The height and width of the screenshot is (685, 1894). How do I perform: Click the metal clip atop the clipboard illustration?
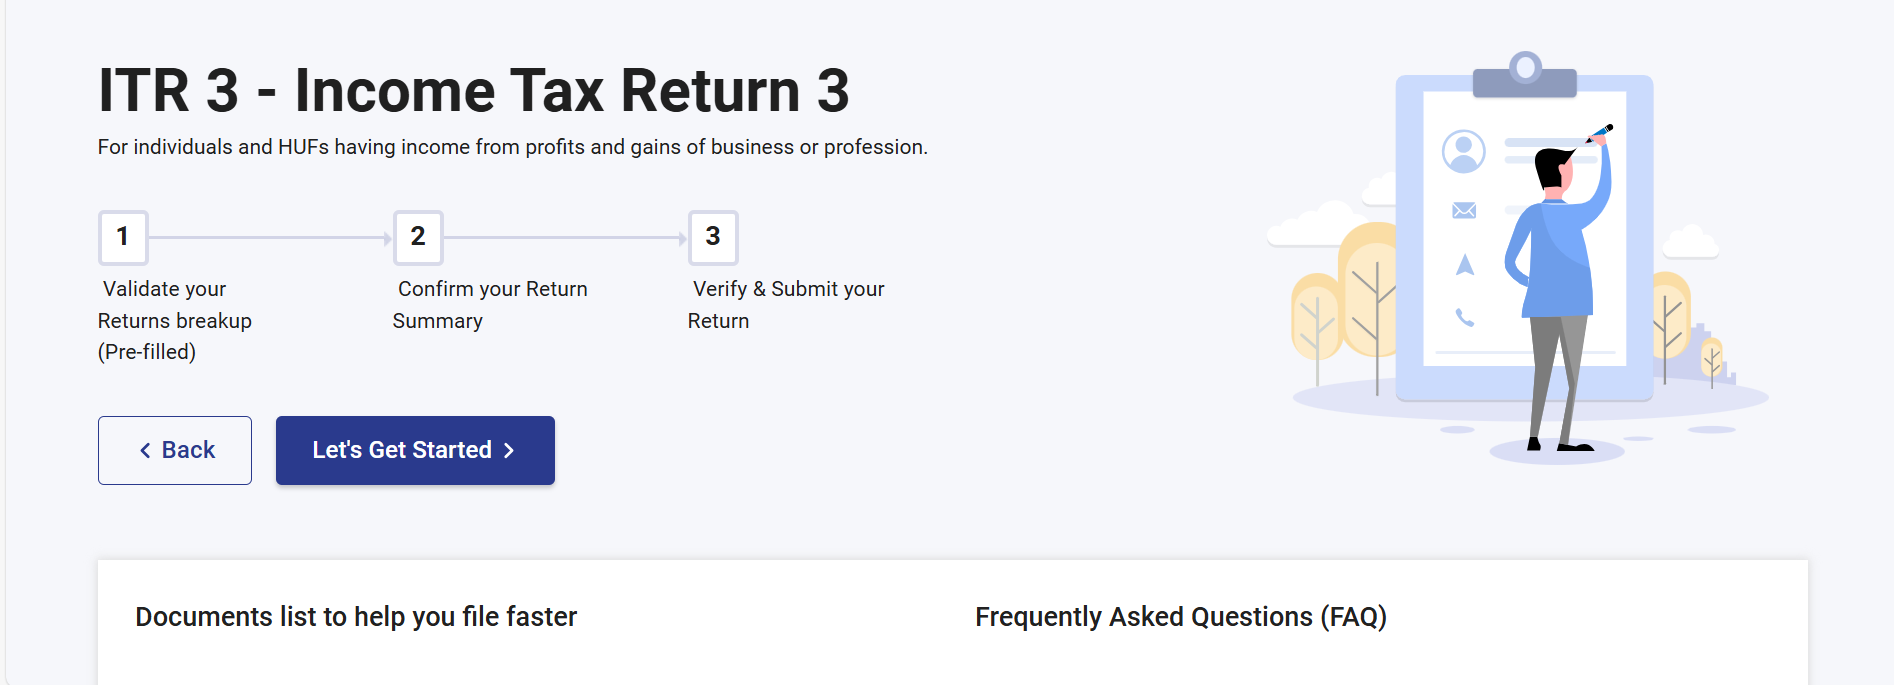[1525, 76]
